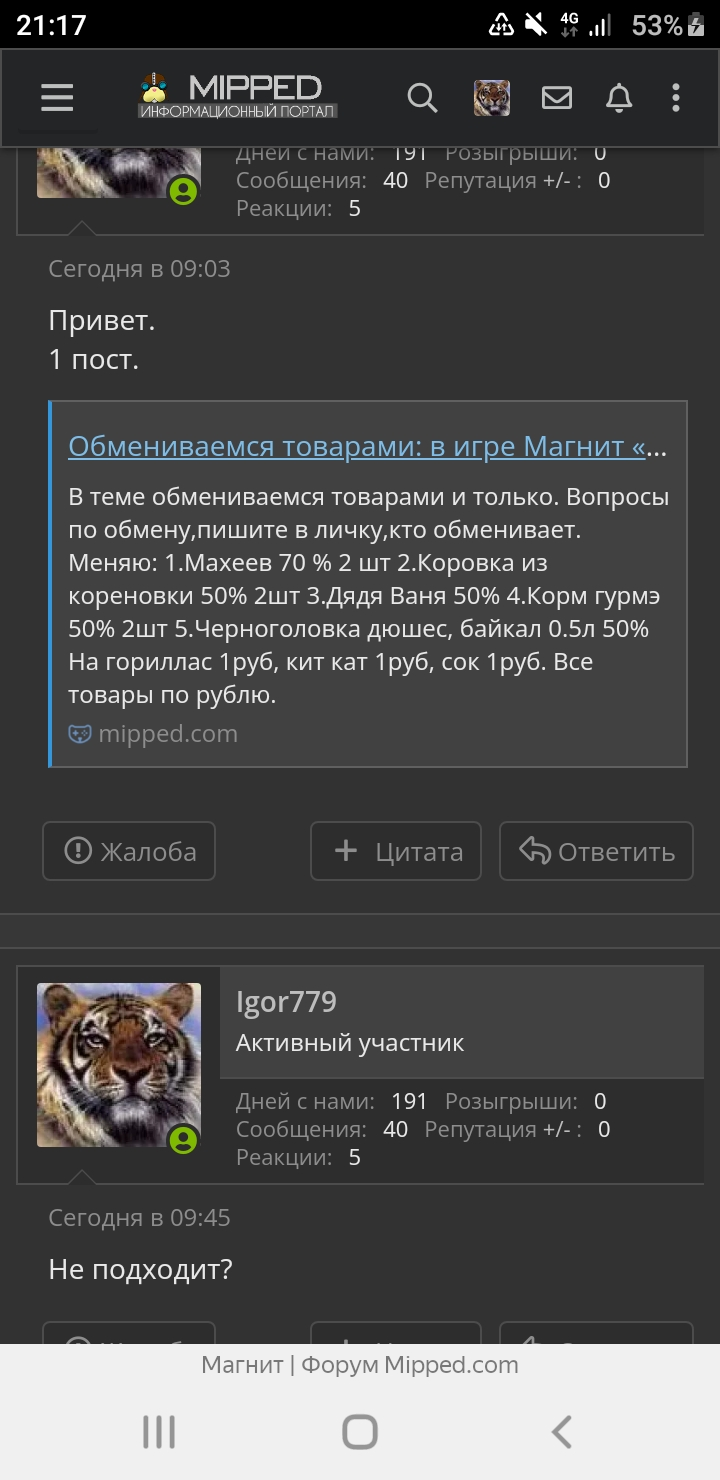Open the tiger profile avatar in header
The height and width of the screenshot is (1480, 720).
pyautogui.click(x=491, y=98)
